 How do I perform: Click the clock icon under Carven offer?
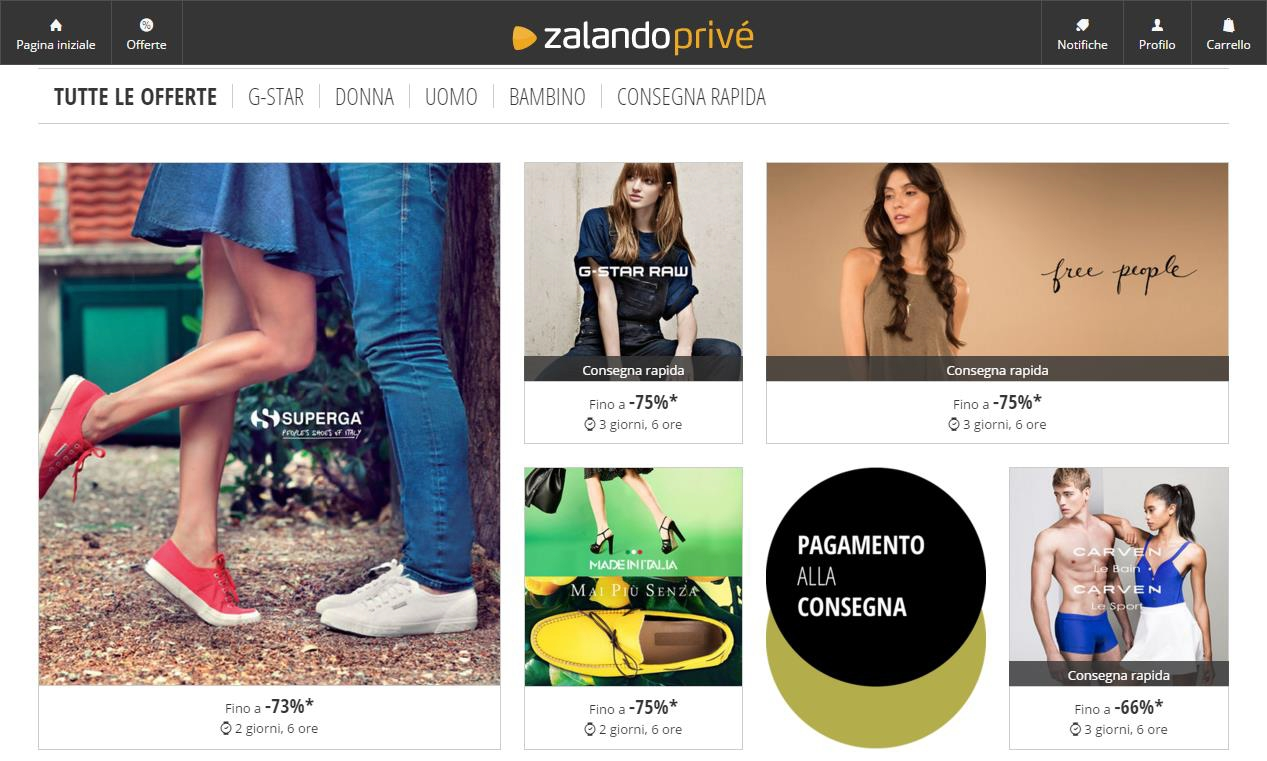pos(1075,730)
